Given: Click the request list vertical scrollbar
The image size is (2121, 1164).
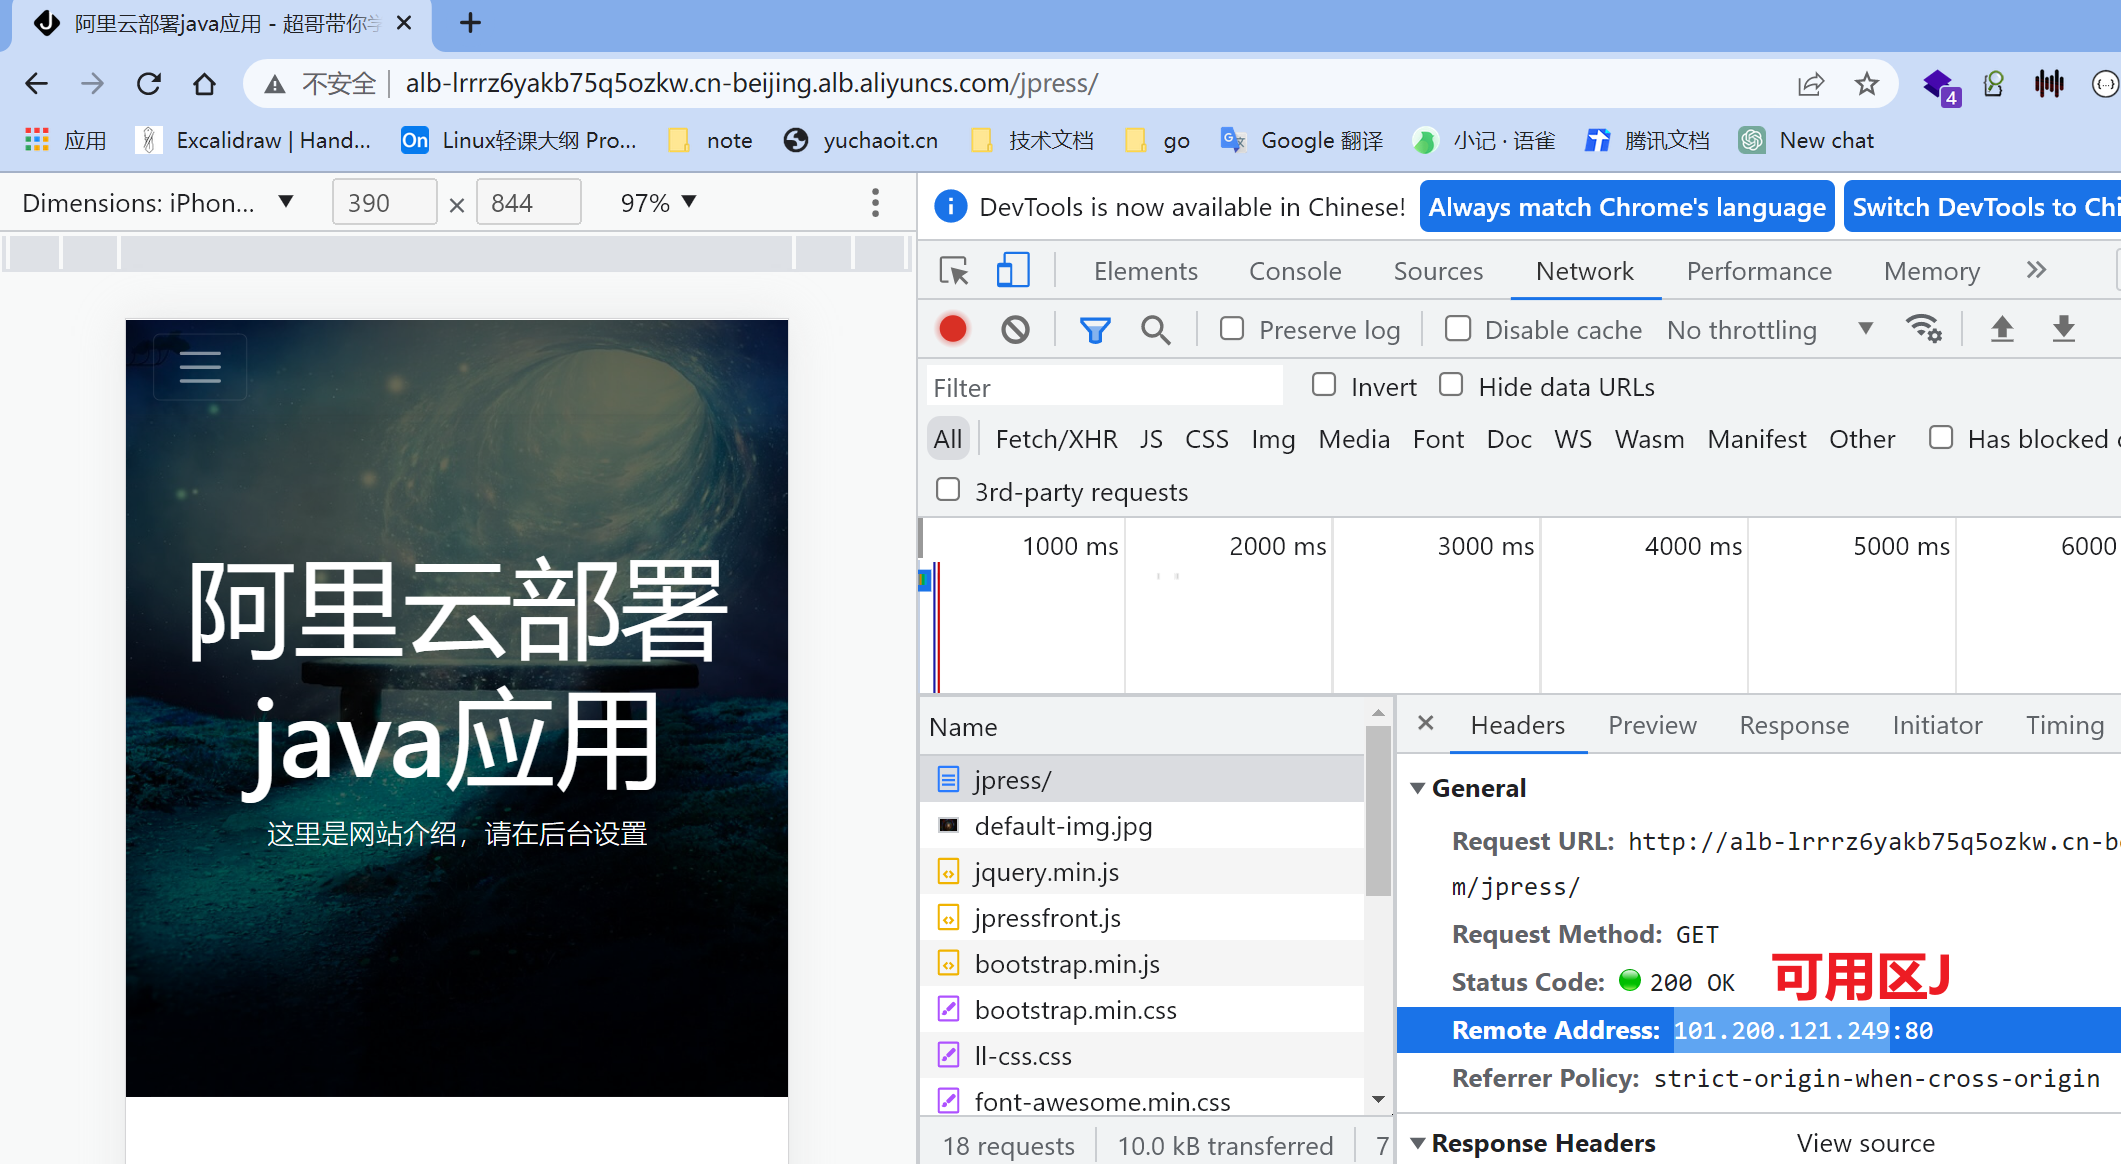Looking at the screenshot, I should coord(1378,810).
